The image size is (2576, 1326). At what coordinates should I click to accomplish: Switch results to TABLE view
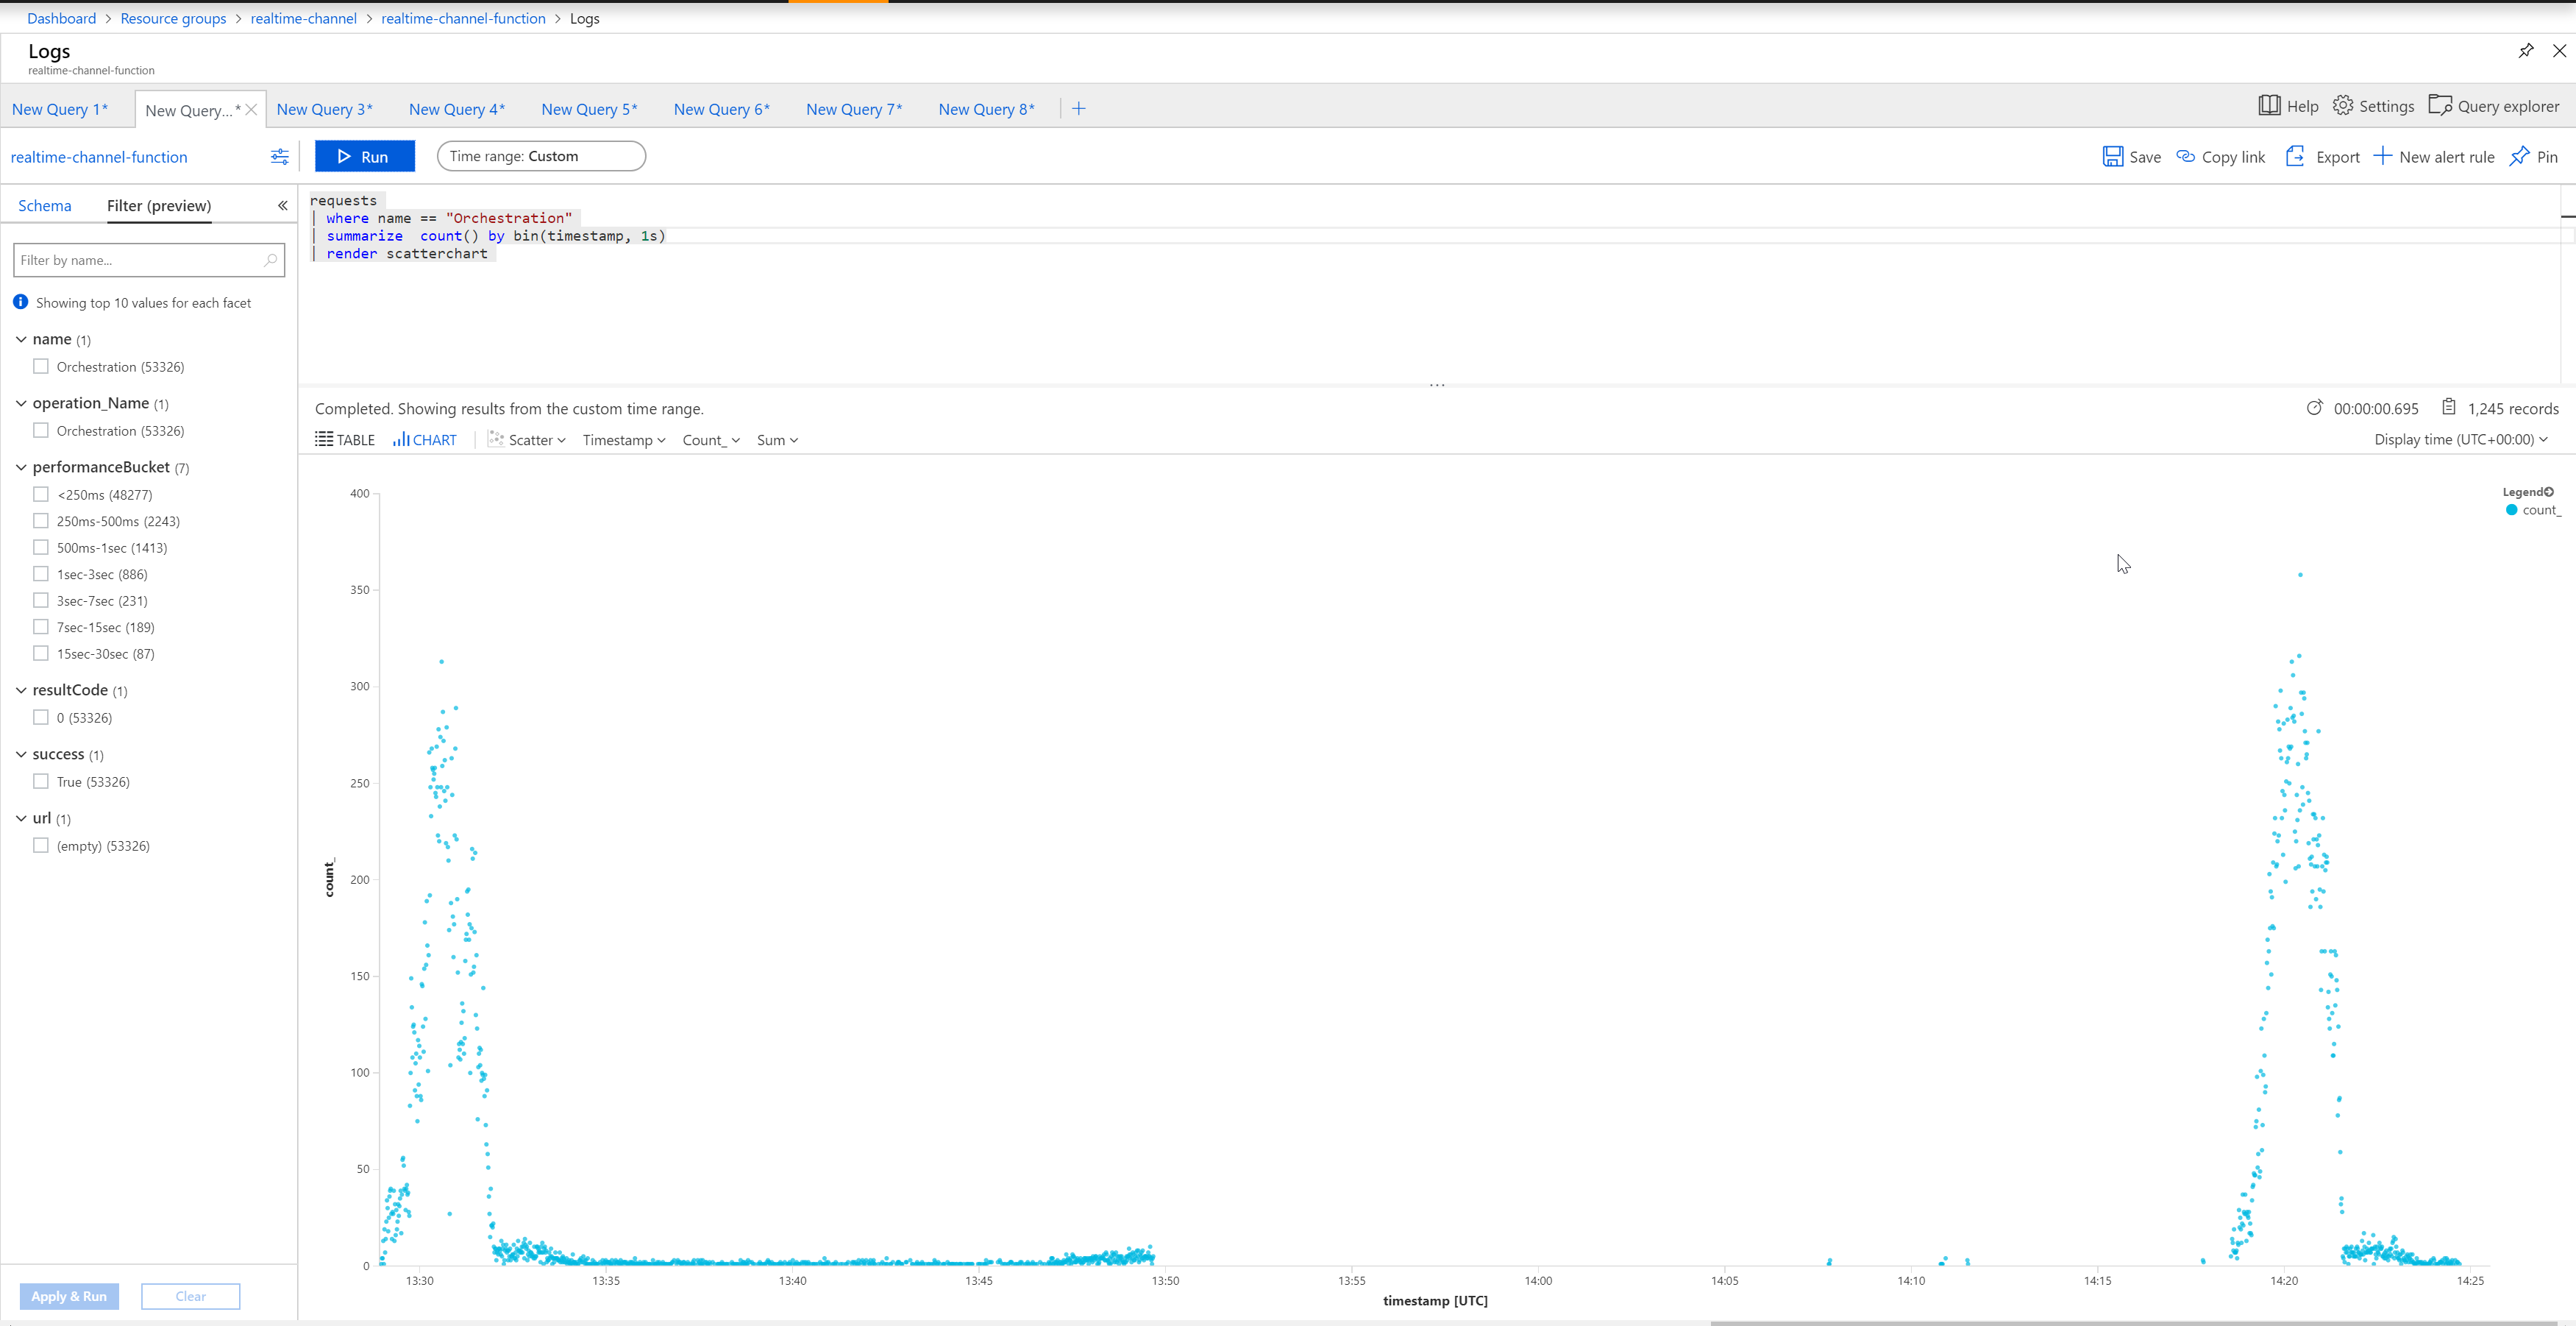pyautogui.click(x=344, y=439)
